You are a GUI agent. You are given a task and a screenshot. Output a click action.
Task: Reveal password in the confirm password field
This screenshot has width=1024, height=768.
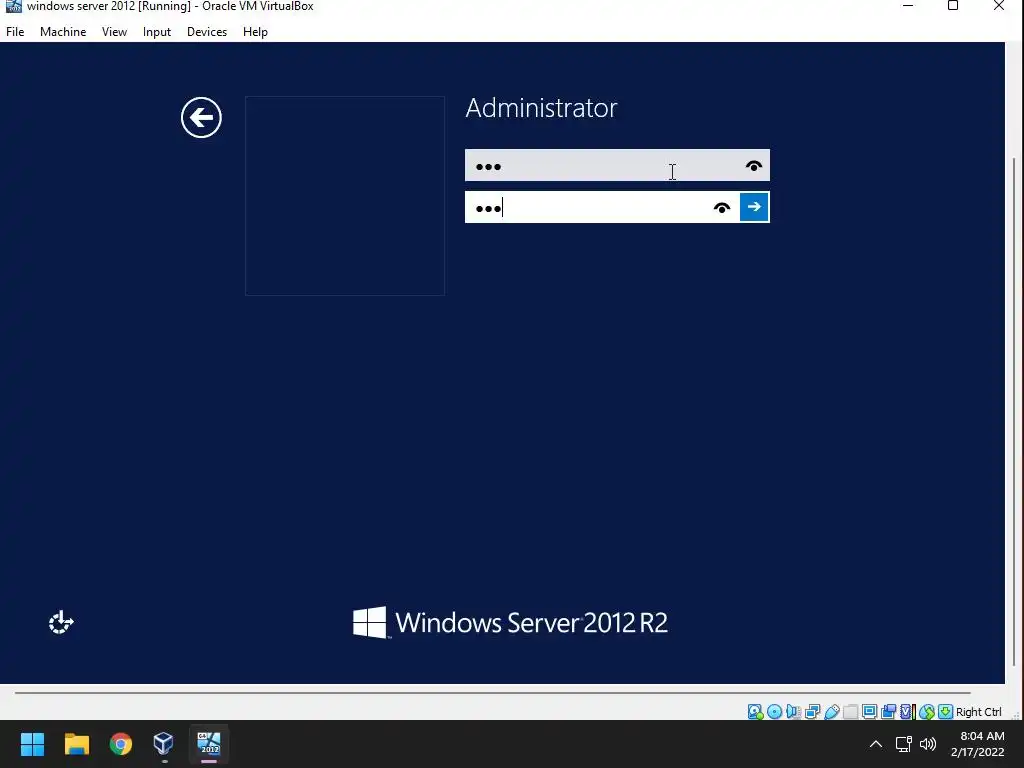[722, 208]
